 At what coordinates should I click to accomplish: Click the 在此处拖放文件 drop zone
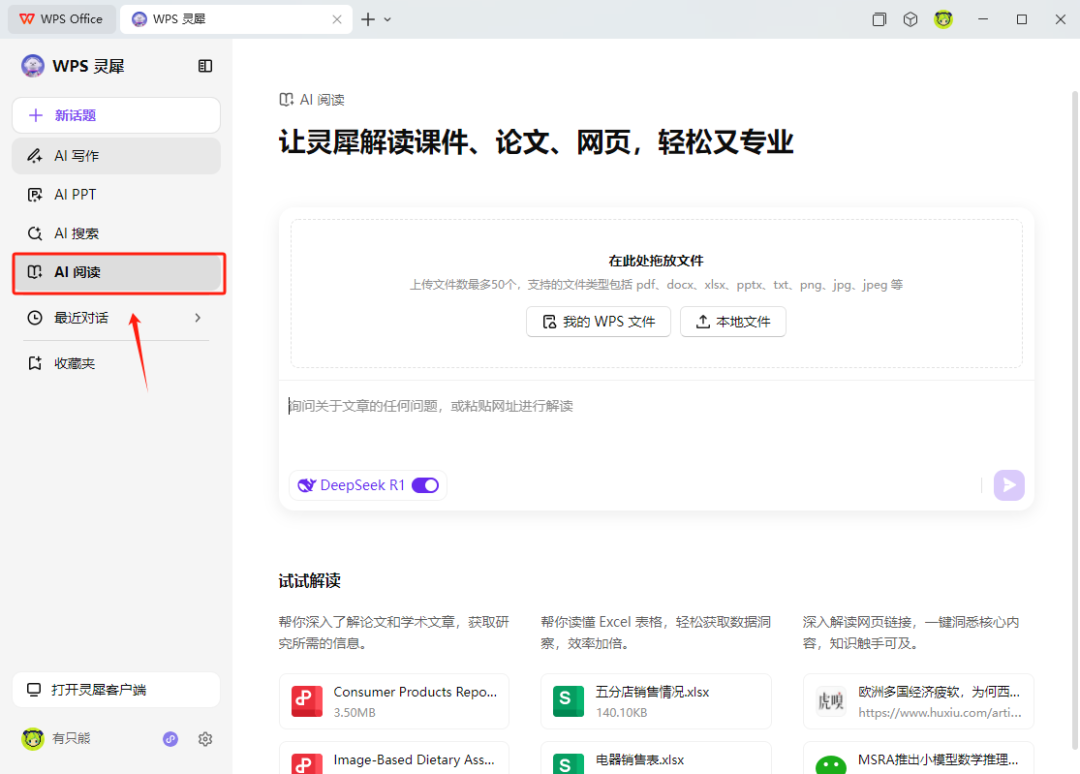click(656, 294)
